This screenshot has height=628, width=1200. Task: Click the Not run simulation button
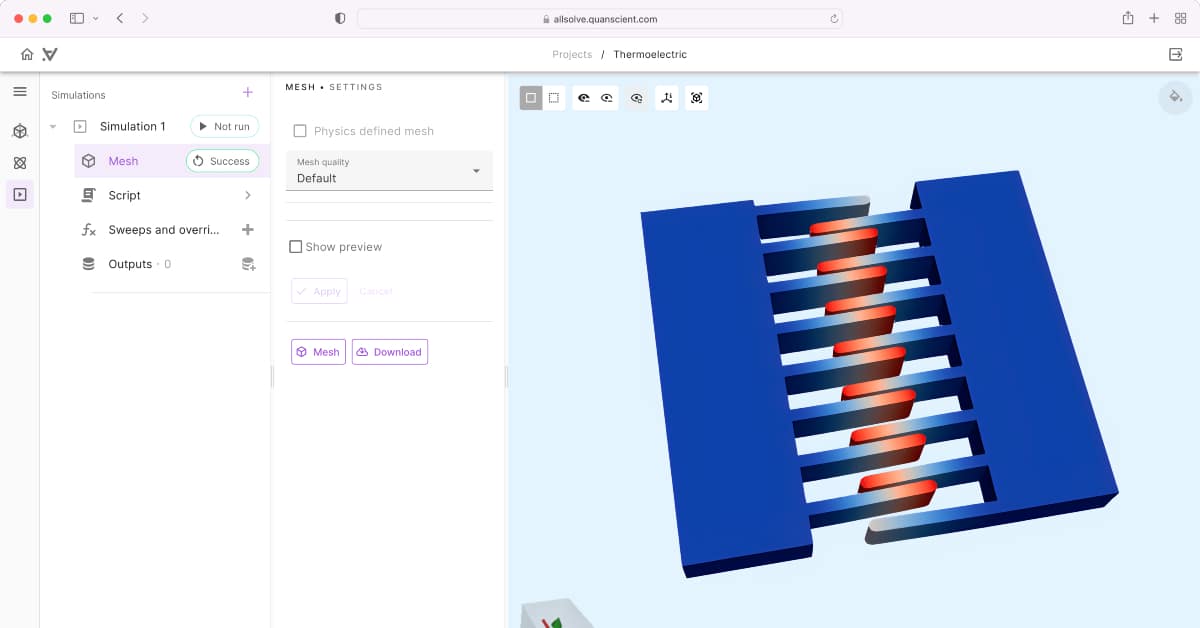tap(225, 127)
